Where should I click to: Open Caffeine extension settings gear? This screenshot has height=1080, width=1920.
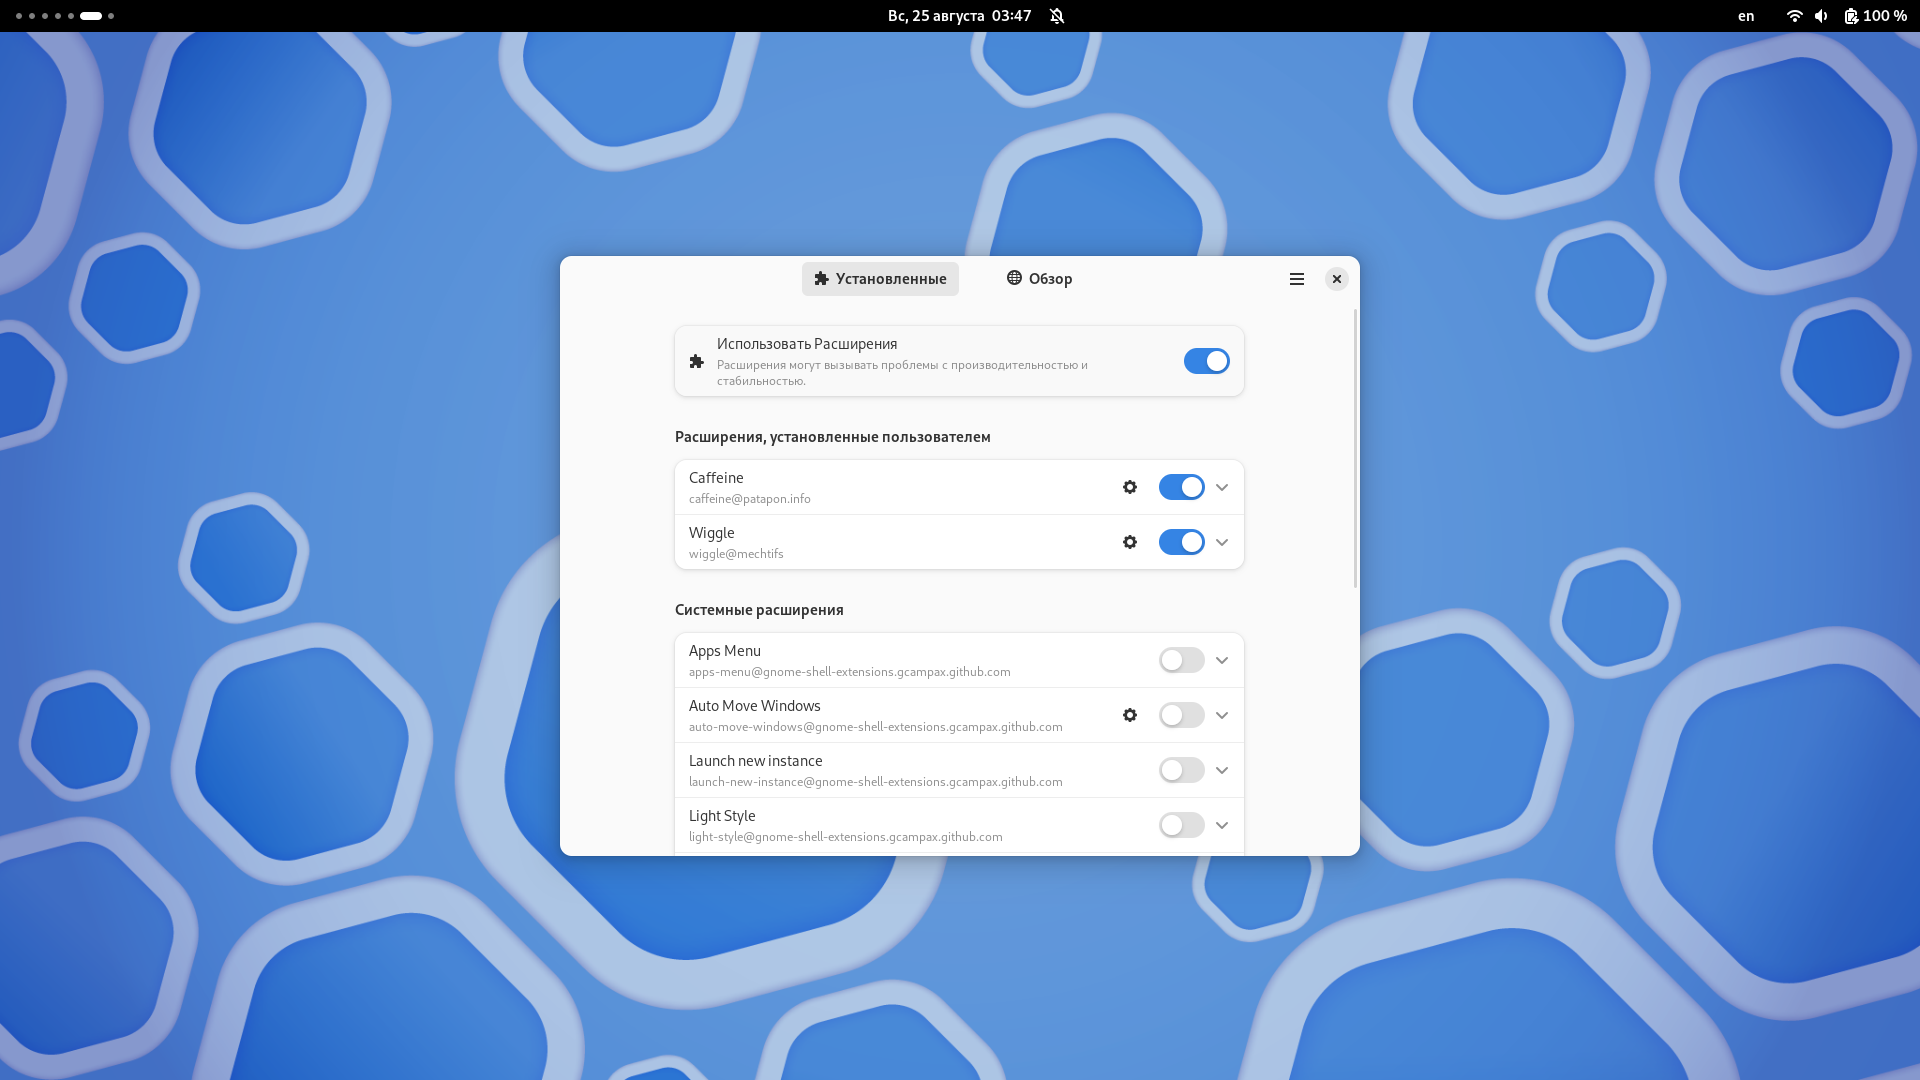coord(1130,487)
